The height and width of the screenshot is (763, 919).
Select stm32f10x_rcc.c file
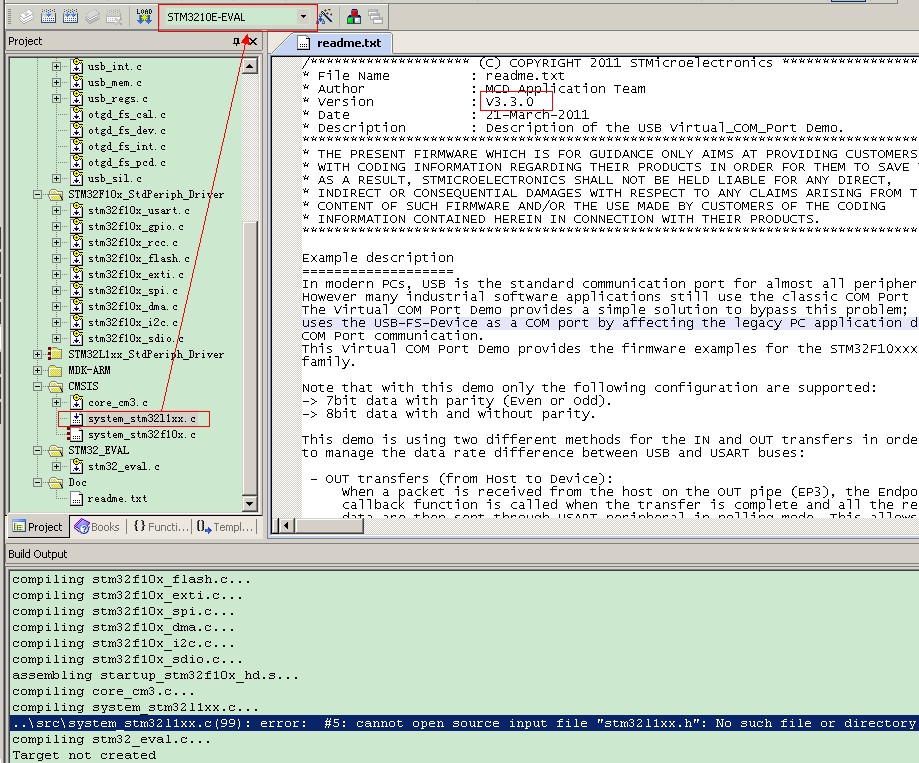click(x=133, y=242)
